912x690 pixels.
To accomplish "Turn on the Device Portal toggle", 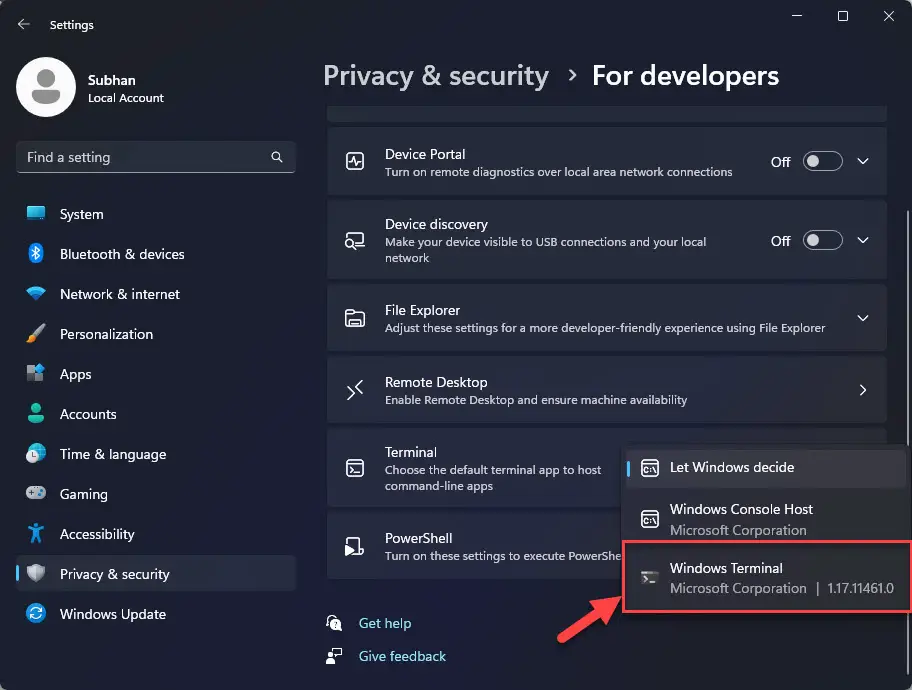I will tap(822, 161).
